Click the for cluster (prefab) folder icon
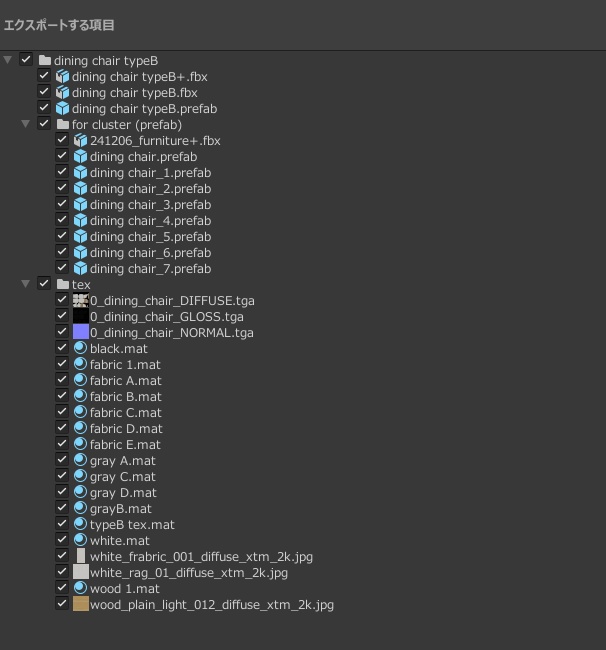Image resolution: width=606 pixels, height=650 pixels. (x=63, y=124)
